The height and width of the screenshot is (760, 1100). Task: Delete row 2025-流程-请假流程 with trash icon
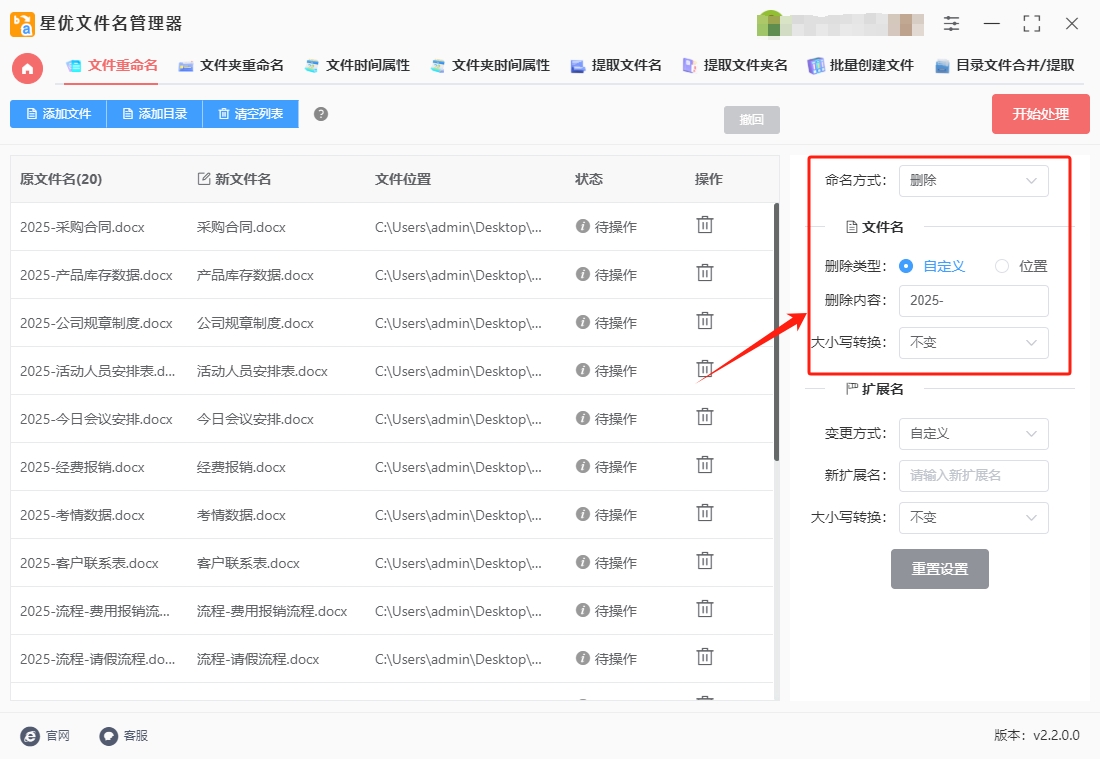704,658
